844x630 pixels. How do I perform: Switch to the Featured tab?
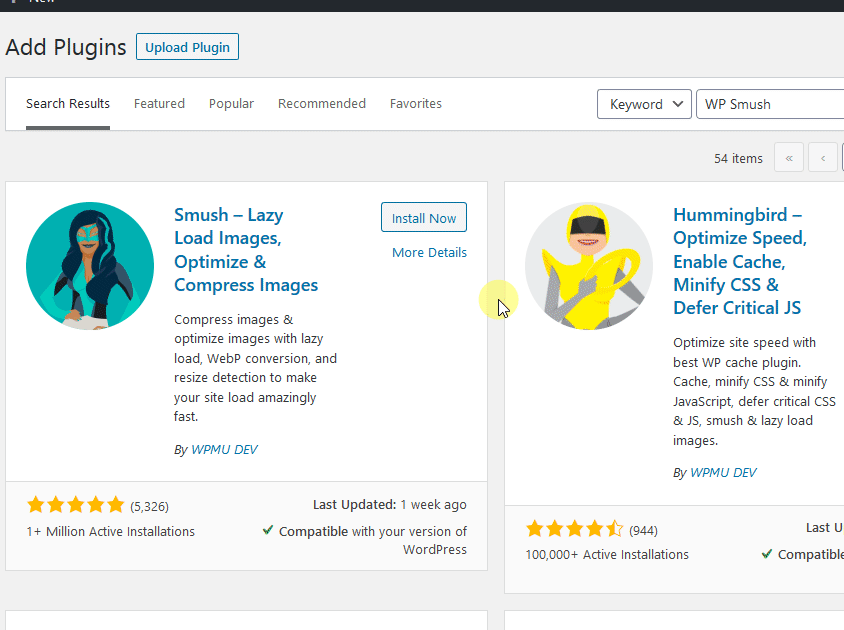click(159, 103)
